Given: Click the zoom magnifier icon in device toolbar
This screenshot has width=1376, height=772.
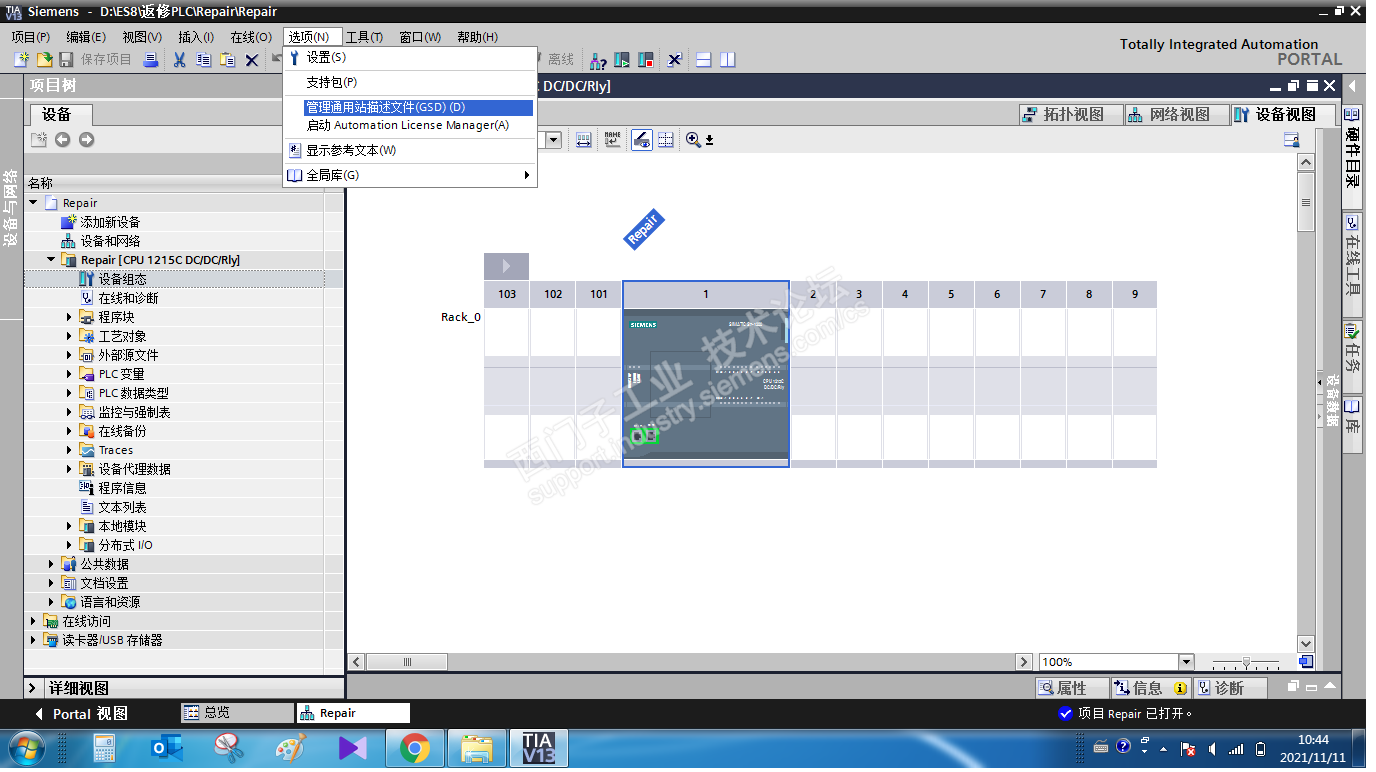Looking at the screenshot, I should pos(694,140).
